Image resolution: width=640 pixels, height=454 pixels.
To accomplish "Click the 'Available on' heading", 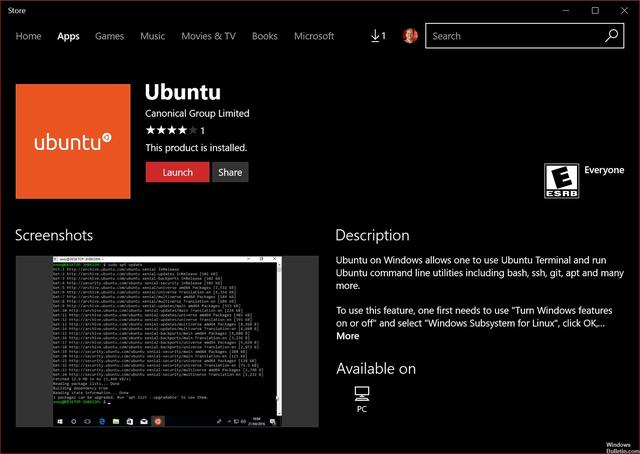I will [376, 369].
